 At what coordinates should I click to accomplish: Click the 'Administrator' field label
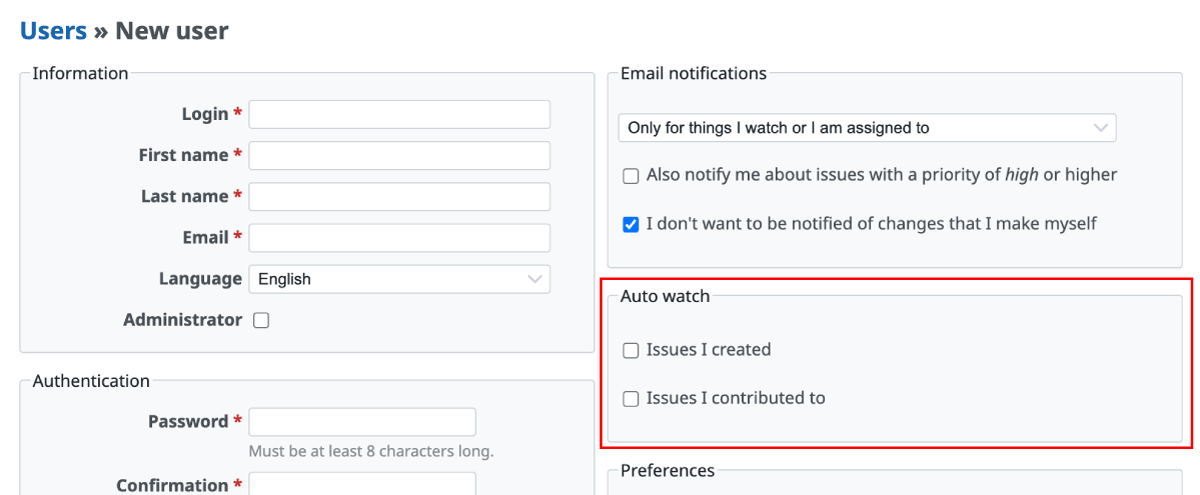coord(182,320)
